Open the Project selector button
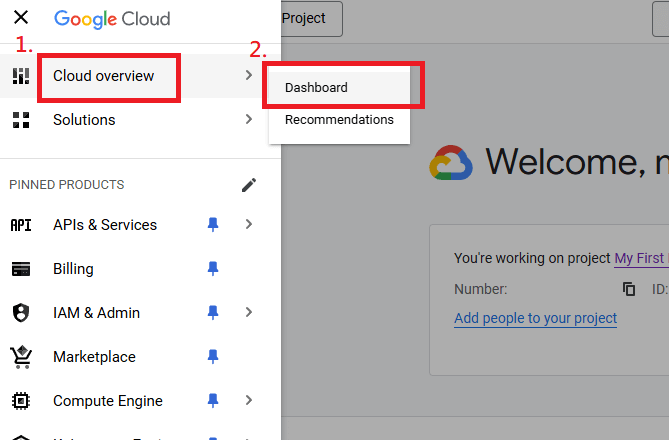Image resolution: width=669 pixels, height=440 pixels. [x=312, y=19]
